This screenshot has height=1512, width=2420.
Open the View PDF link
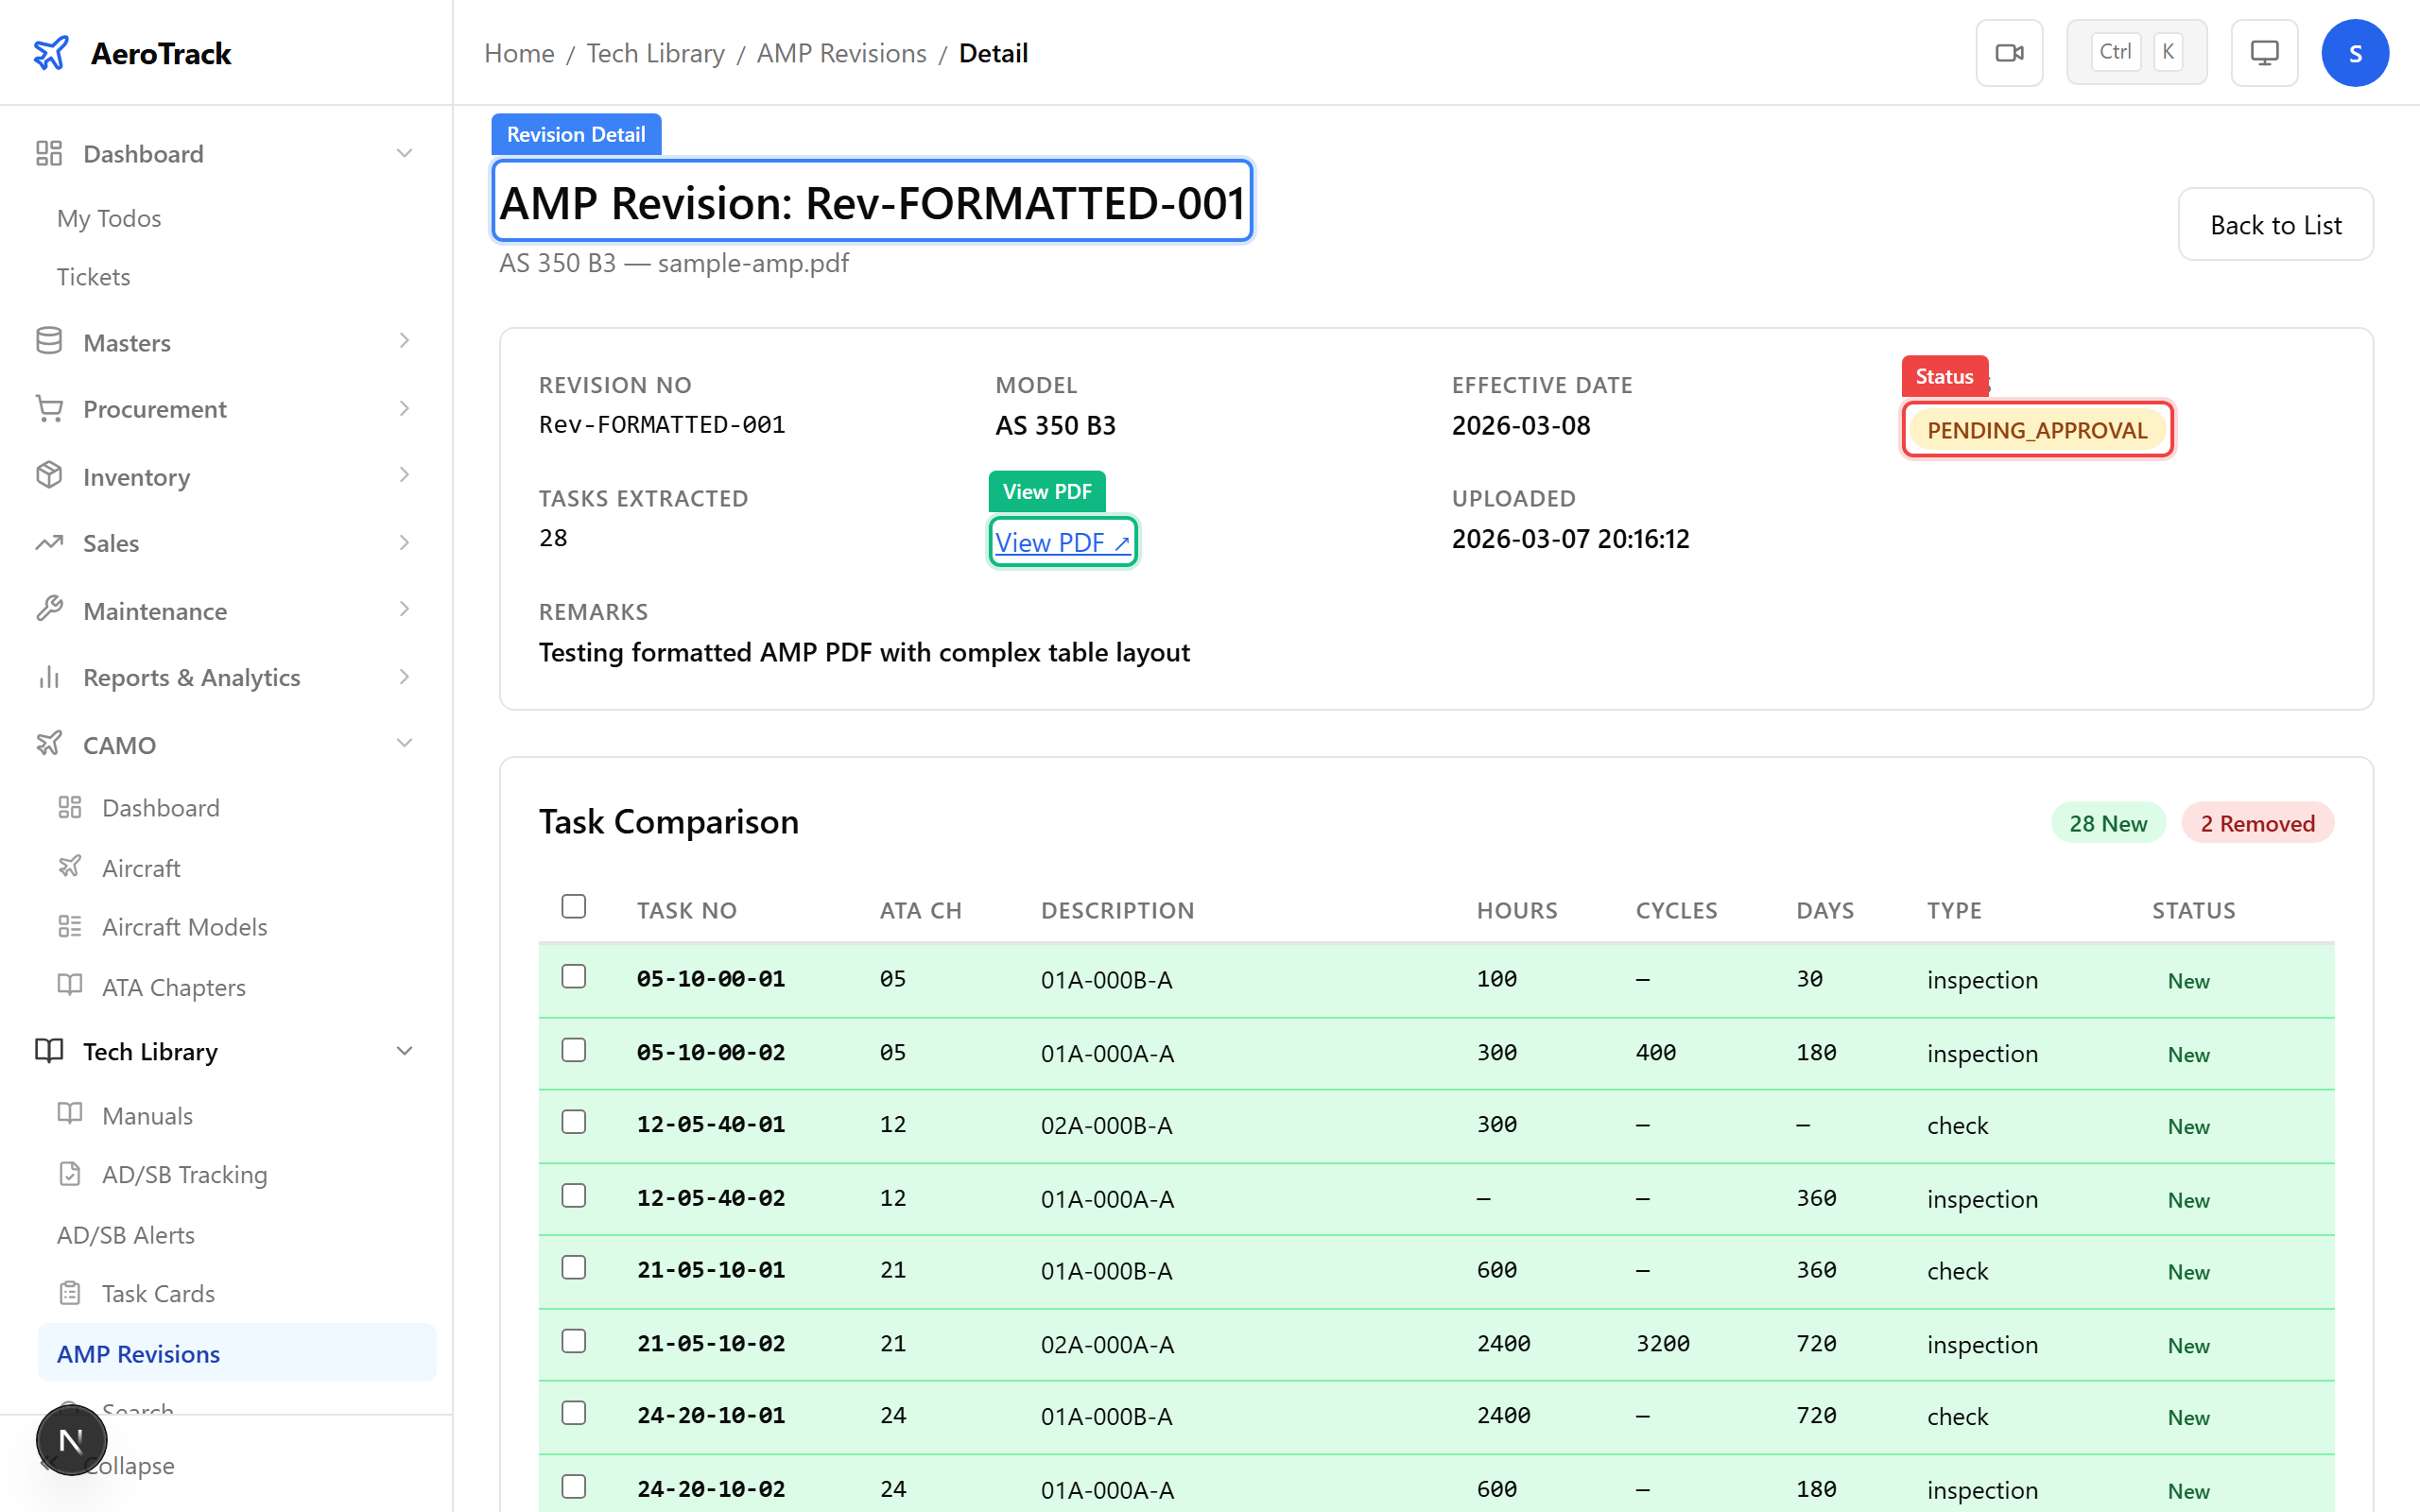tap(1062, 542)
